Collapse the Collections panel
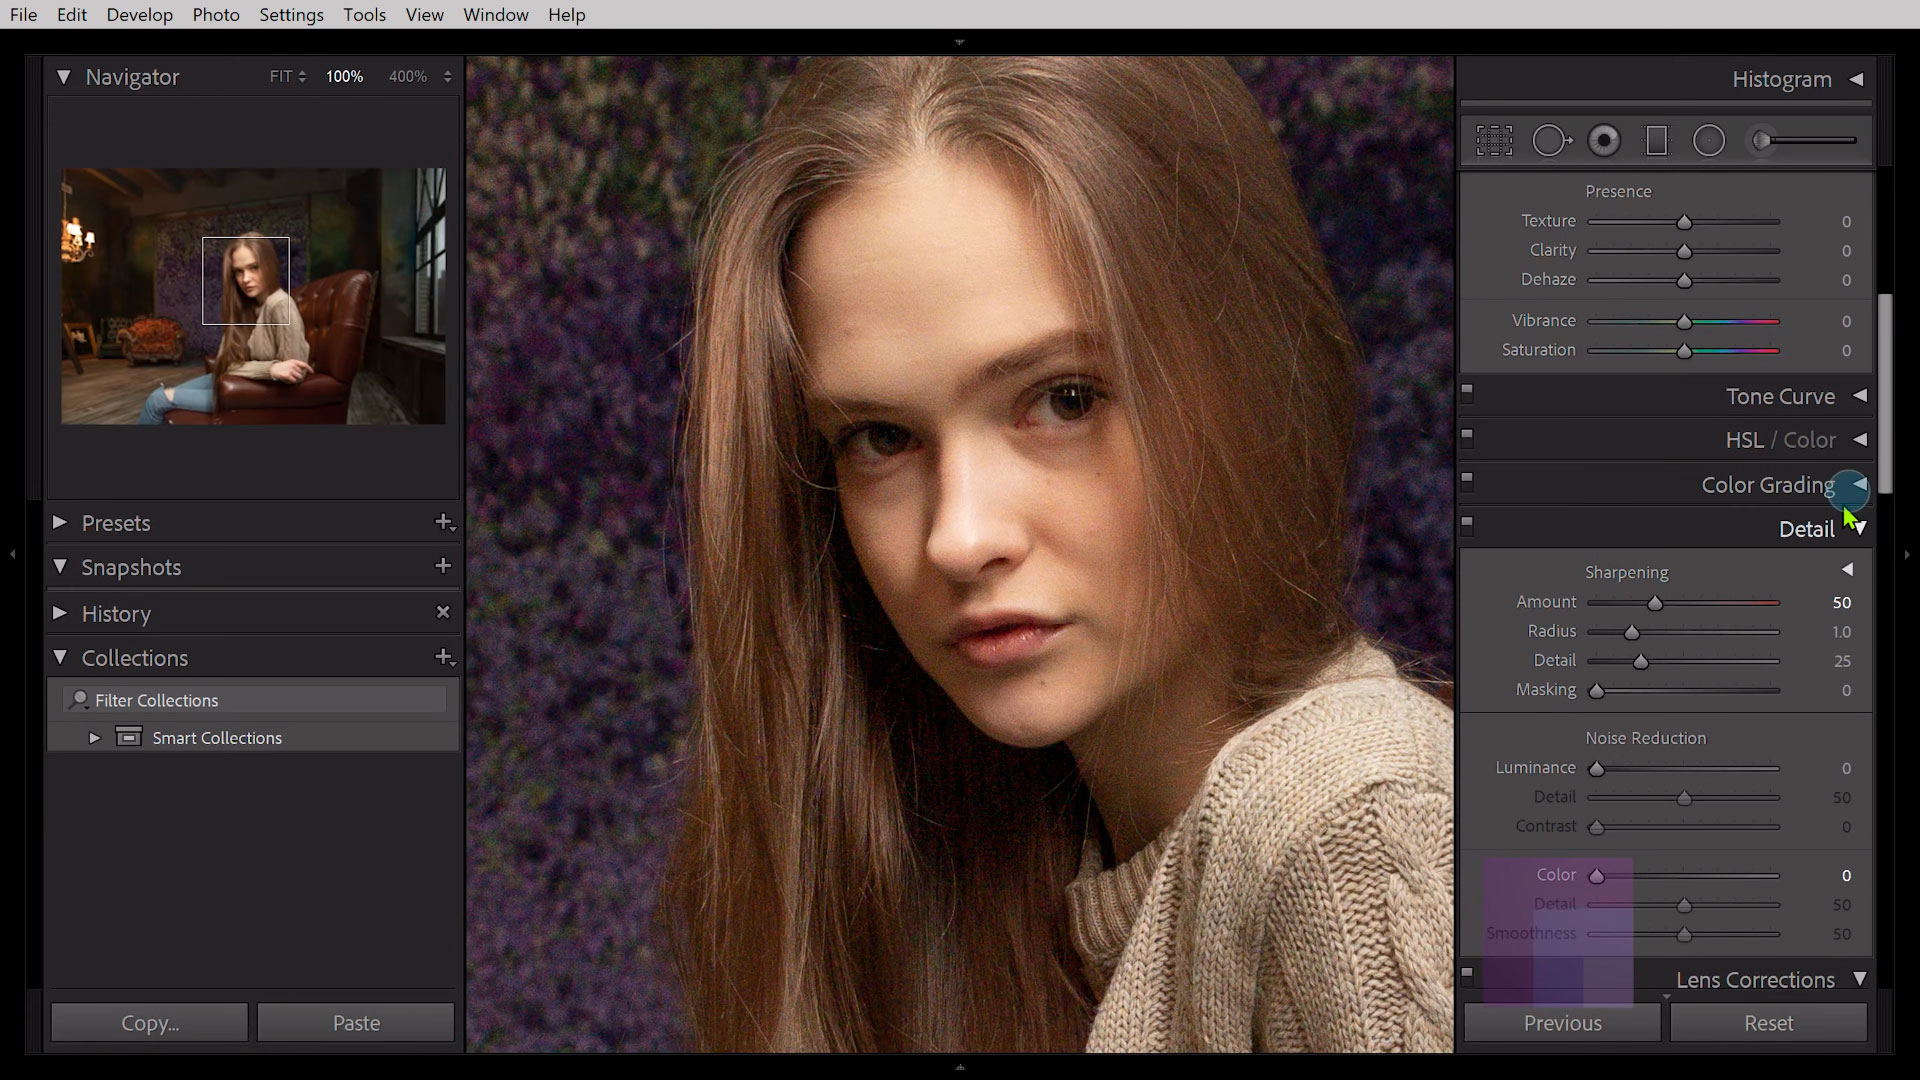Screen dimensions: 1920x1080 click(60, 657)
